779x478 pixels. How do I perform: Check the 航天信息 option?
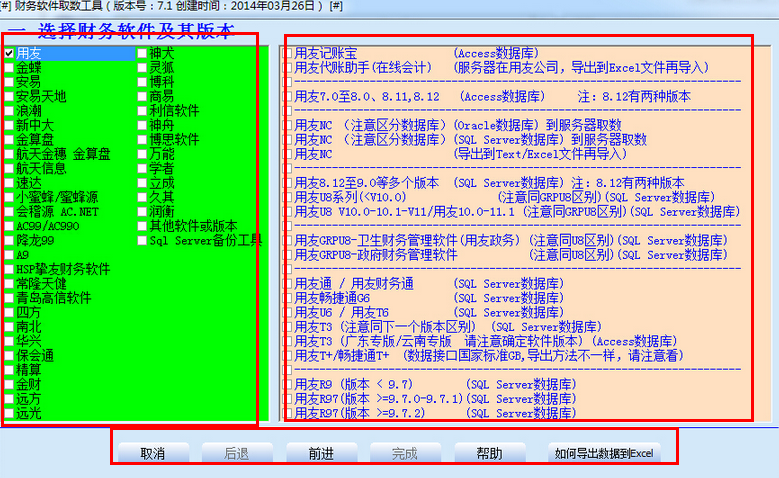(x=9, y=168)
